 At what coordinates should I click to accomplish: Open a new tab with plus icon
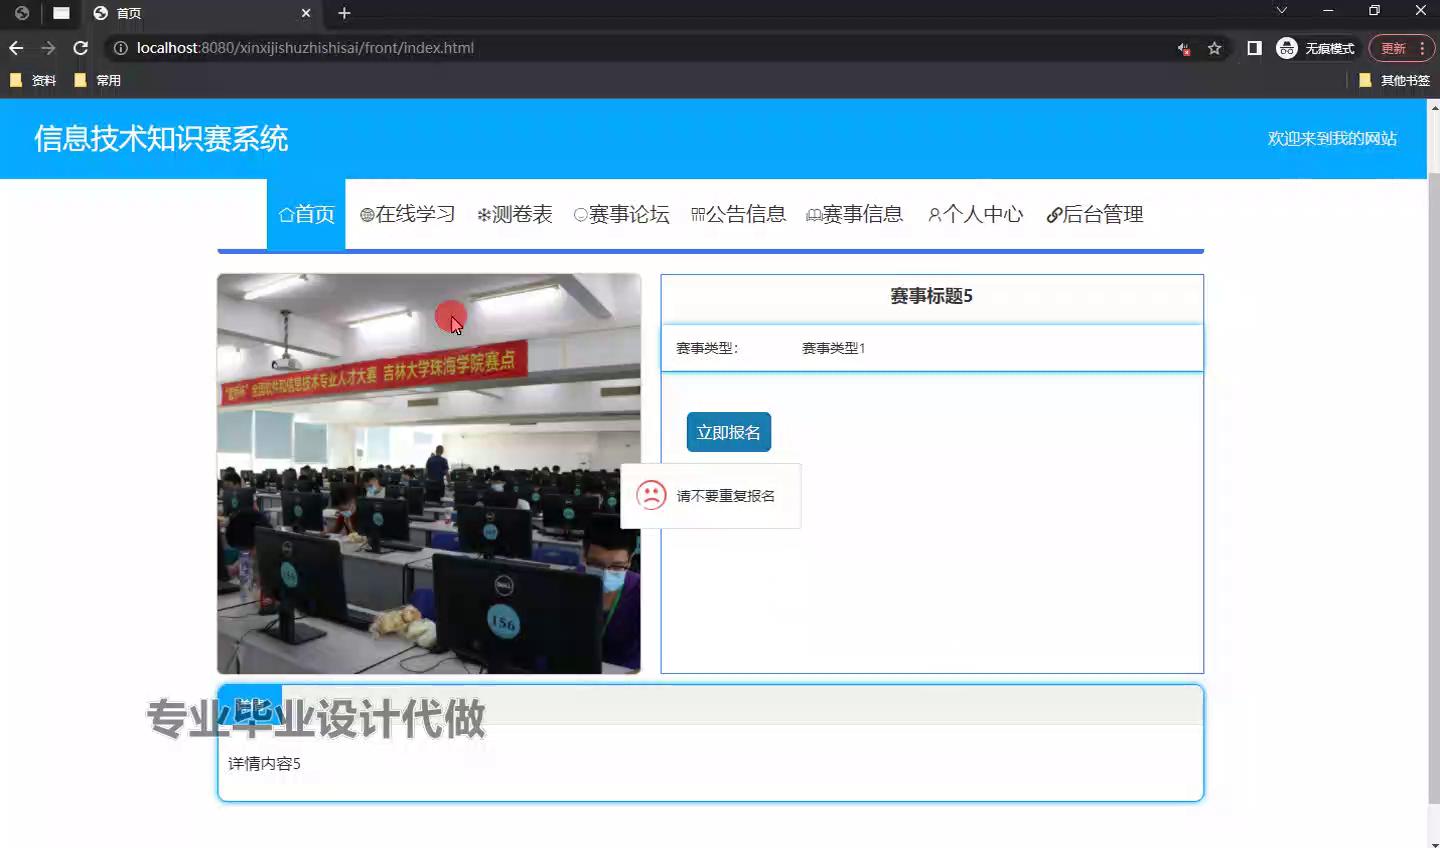coord(344,13)
